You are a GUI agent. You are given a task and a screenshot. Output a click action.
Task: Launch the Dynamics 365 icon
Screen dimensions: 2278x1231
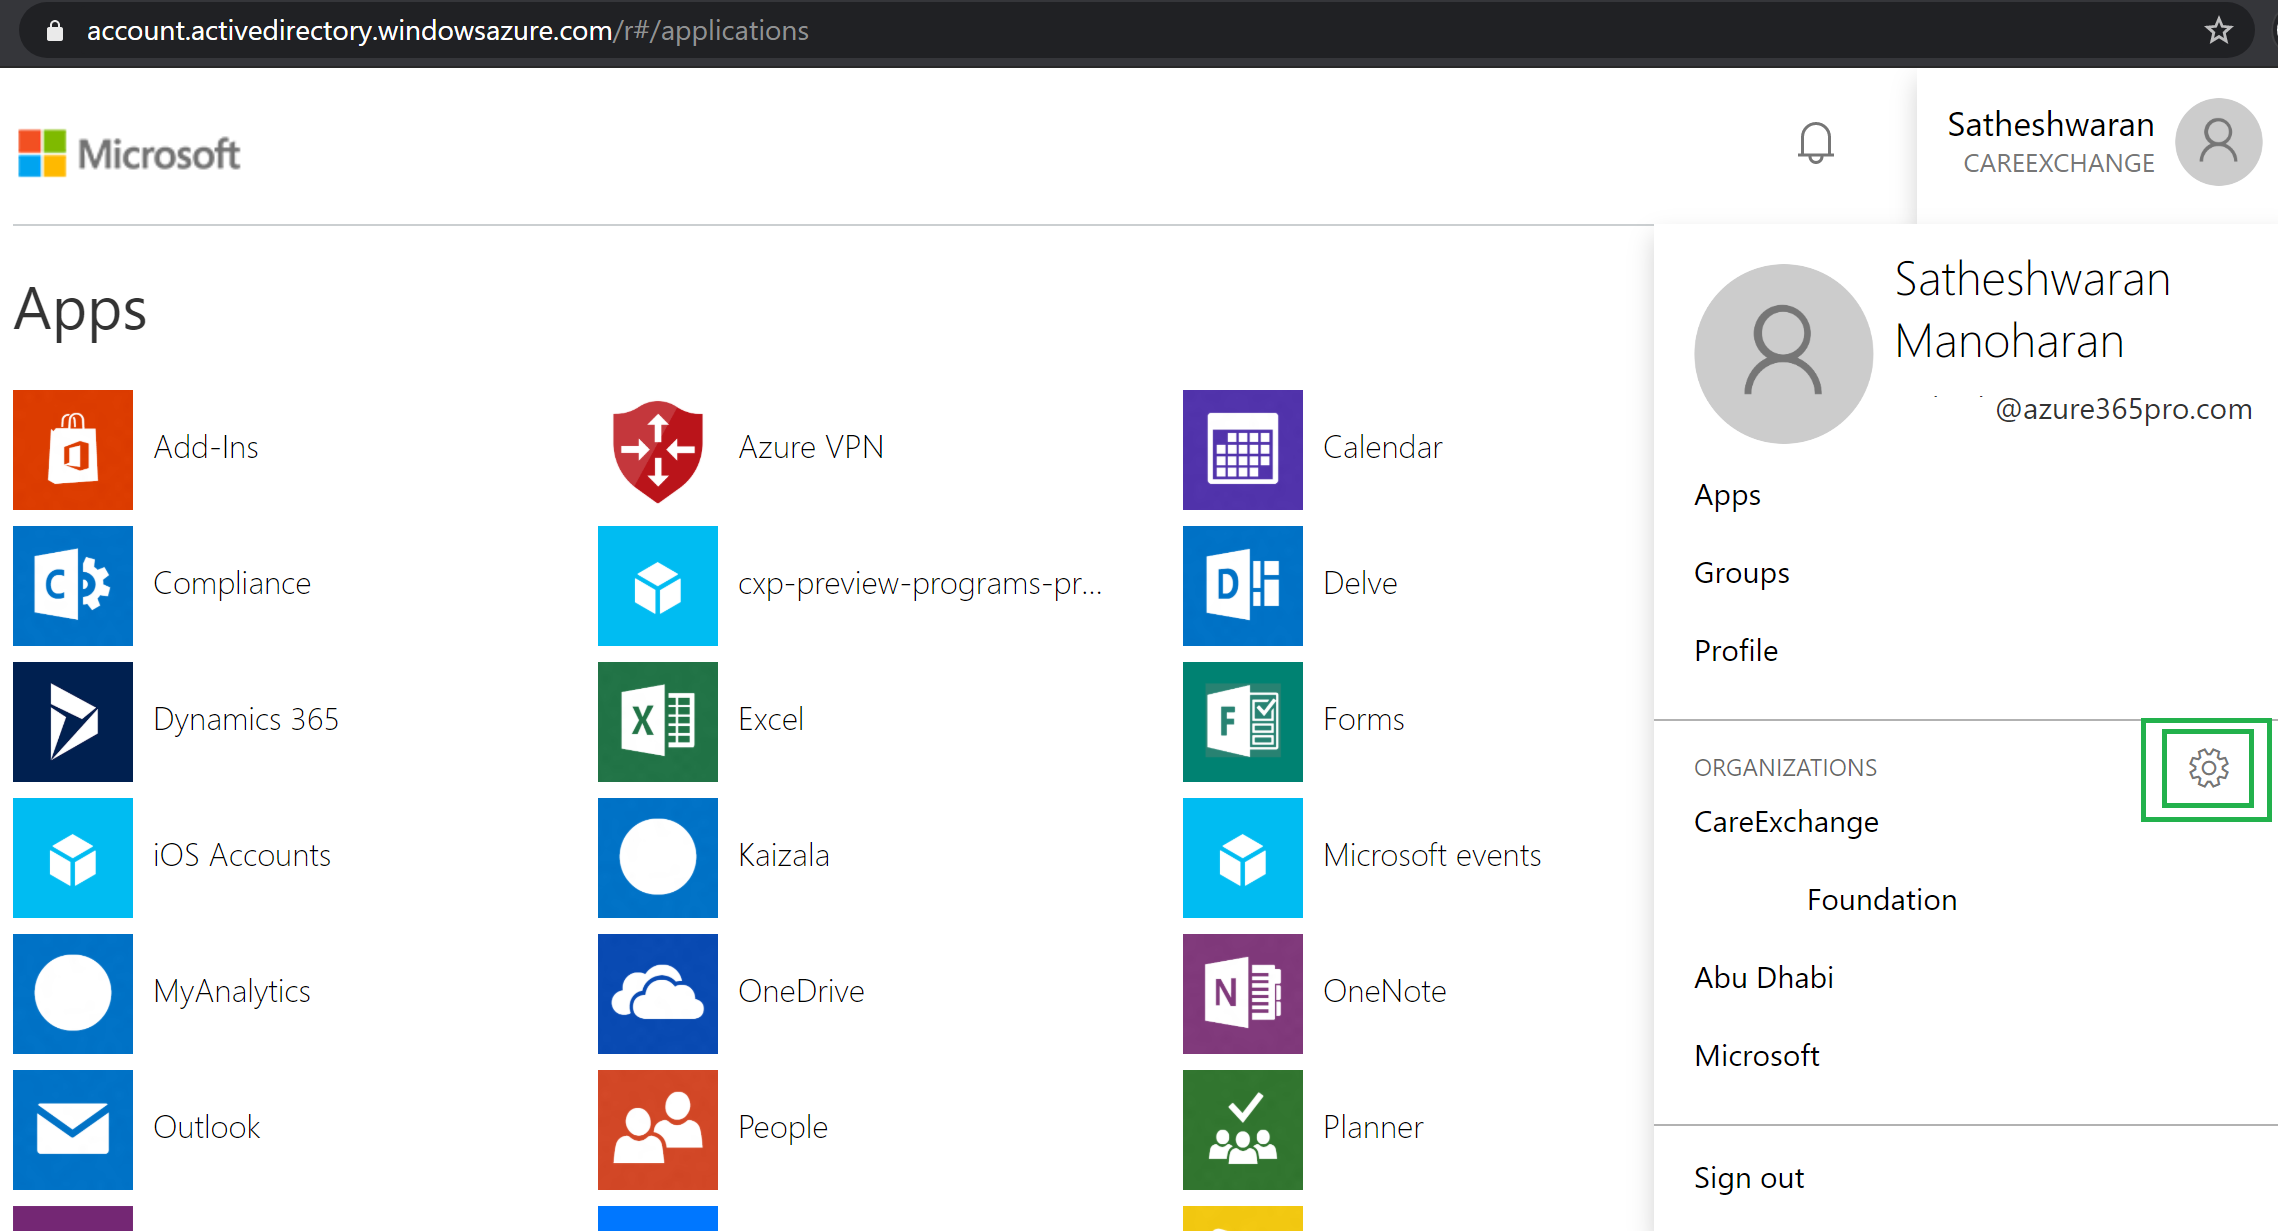pyautogui.click(x=73, y=722)
